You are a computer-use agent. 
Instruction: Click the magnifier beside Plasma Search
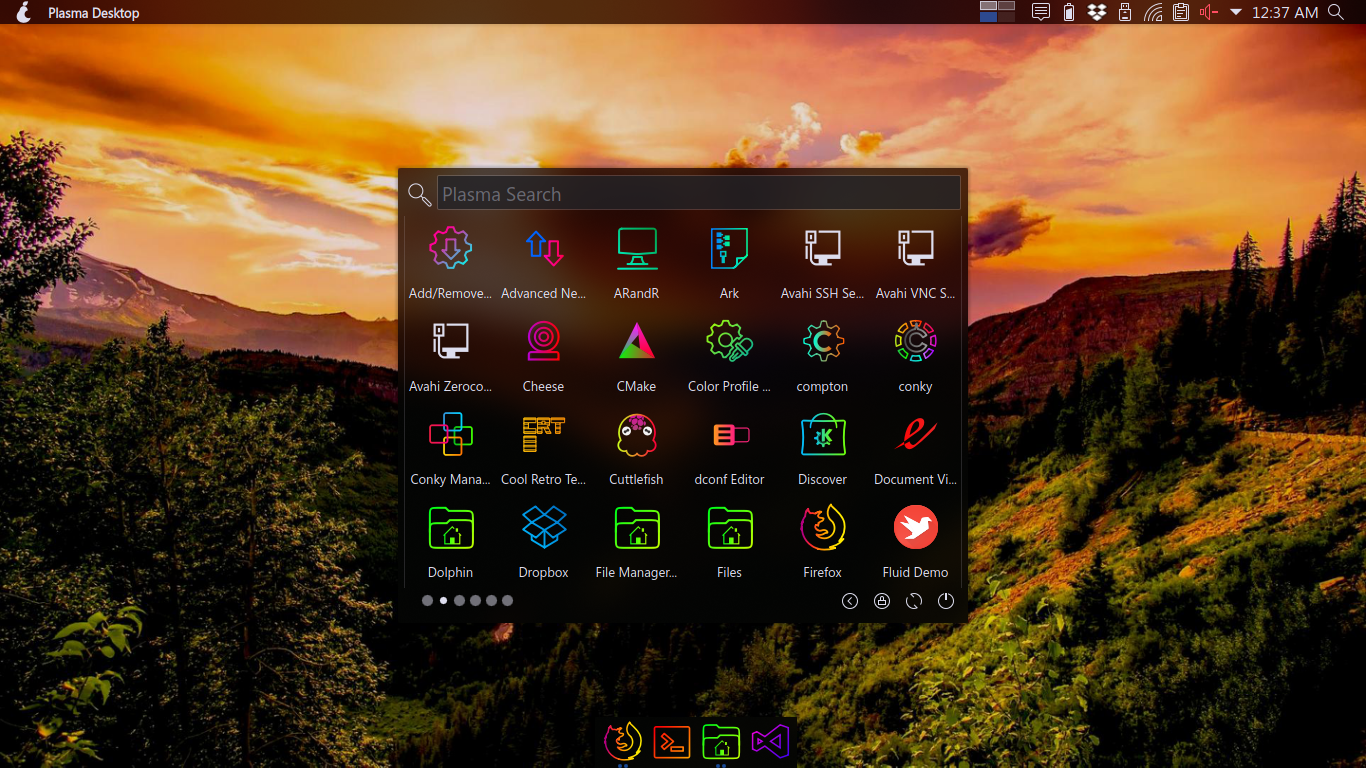click(420, 194)
